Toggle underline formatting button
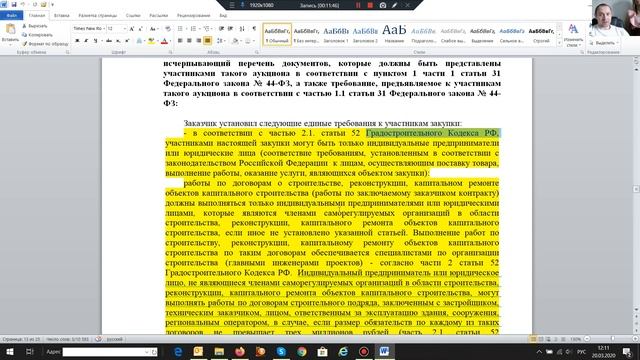 [x=96, y=41]
